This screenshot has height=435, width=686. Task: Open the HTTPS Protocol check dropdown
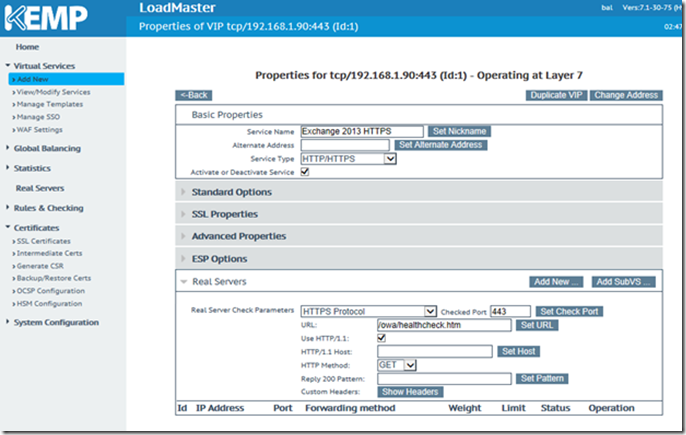[x=368, y=312]
